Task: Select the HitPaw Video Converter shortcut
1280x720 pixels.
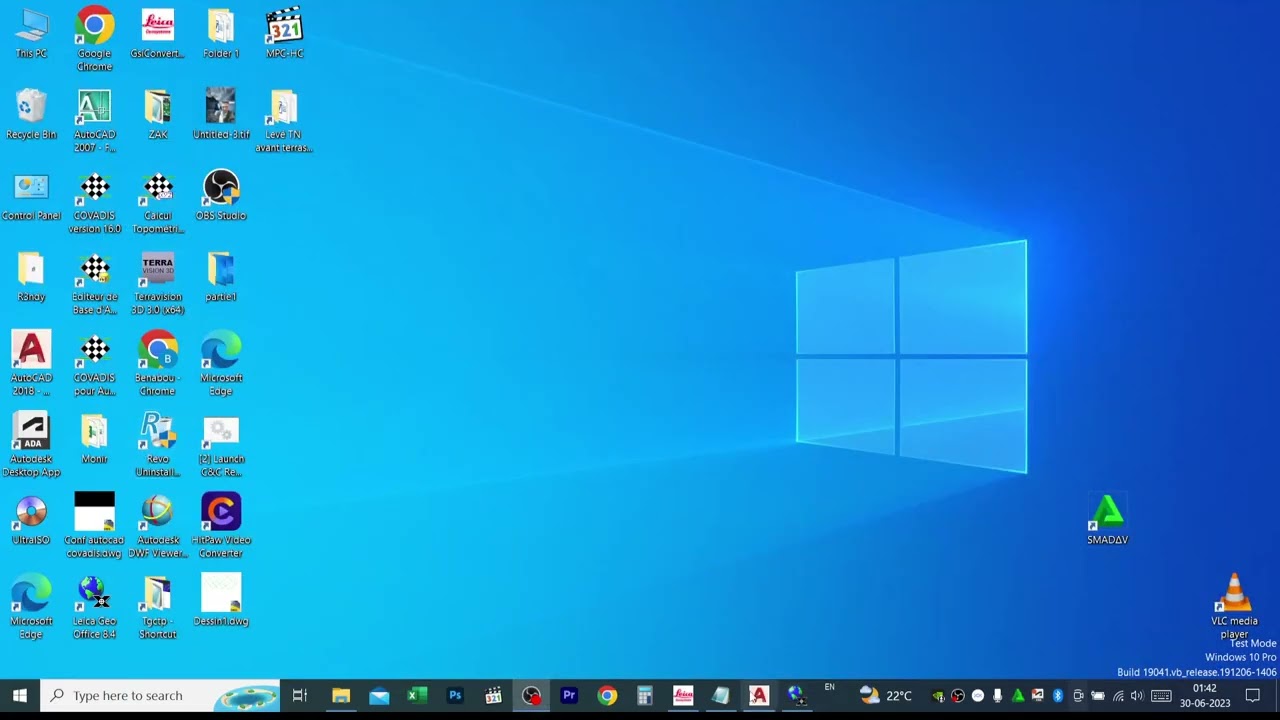Action: [221, 526]
